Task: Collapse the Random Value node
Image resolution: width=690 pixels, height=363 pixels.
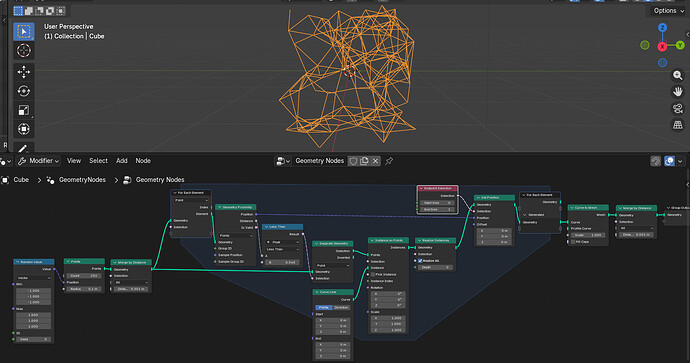Action: pos(18,262)
